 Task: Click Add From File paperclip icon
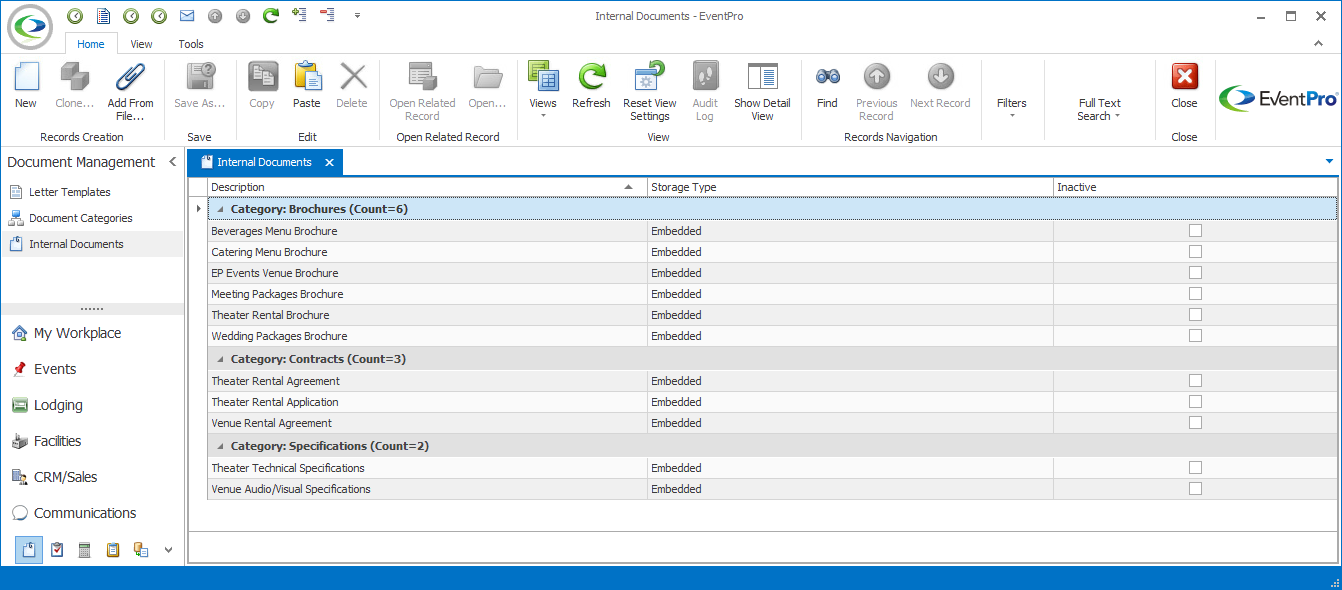coord(130,77)
